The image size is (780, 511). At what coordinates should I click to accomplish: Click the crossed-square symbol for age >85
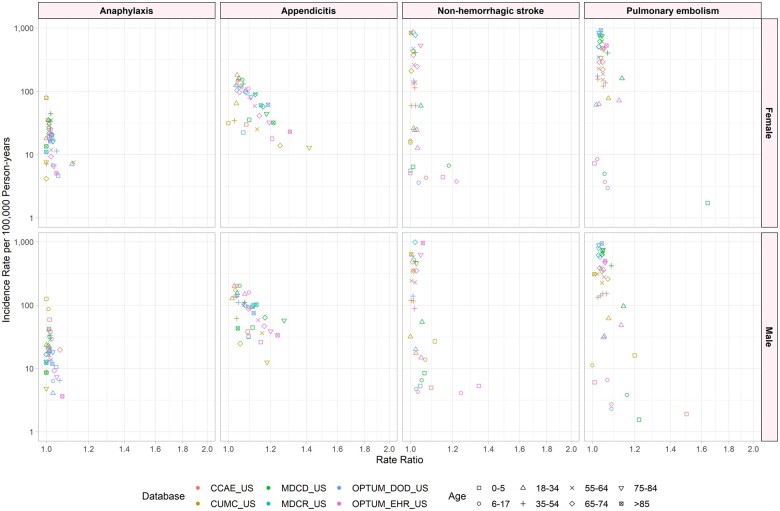point(622,504)
